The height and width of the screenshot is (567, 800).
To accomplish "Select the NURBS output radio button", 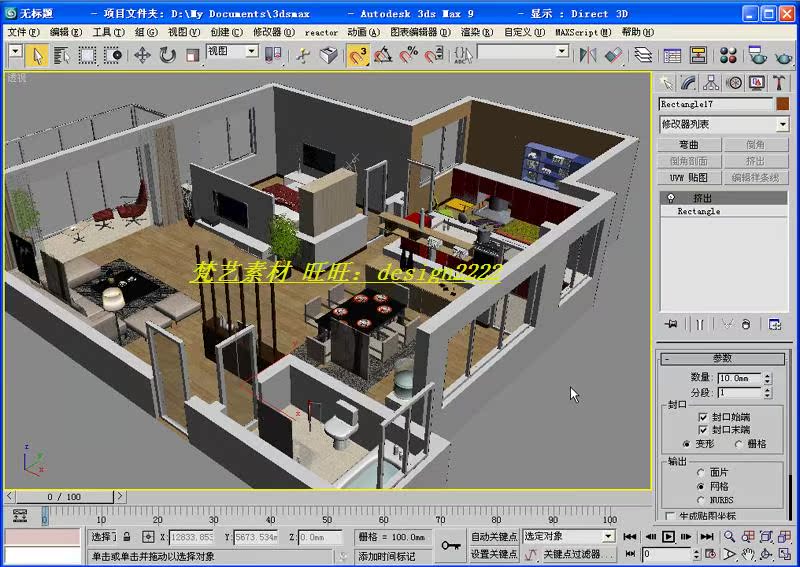I will 701,500.
